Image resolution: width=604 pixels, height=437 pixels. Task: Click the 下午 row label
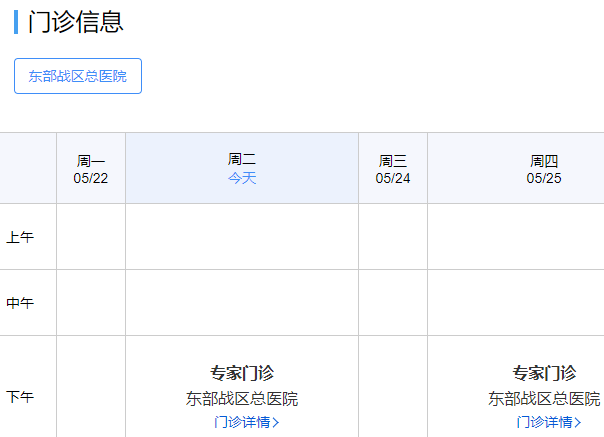(20, 396)
